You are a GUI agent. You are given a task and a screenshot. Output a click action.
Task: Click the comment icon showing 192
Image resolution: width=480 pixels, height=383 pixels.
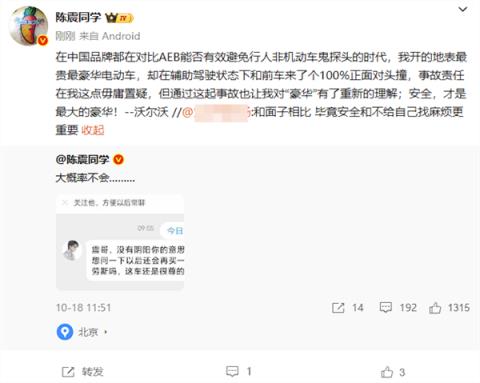click(386, 307)
